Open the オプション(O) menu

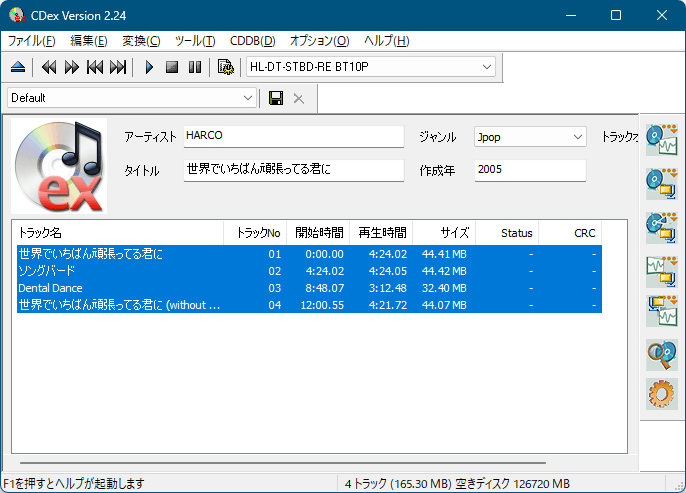click(319, 41)
